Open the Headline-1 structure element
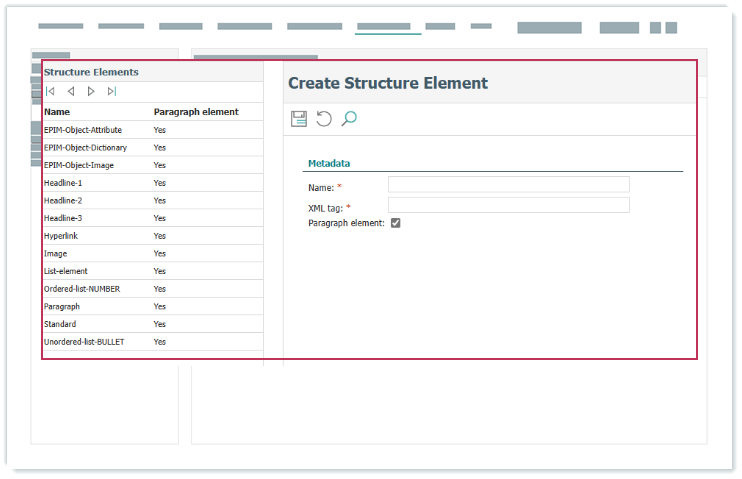This screenshot has width=742, height=479. (x=63, y=183)
